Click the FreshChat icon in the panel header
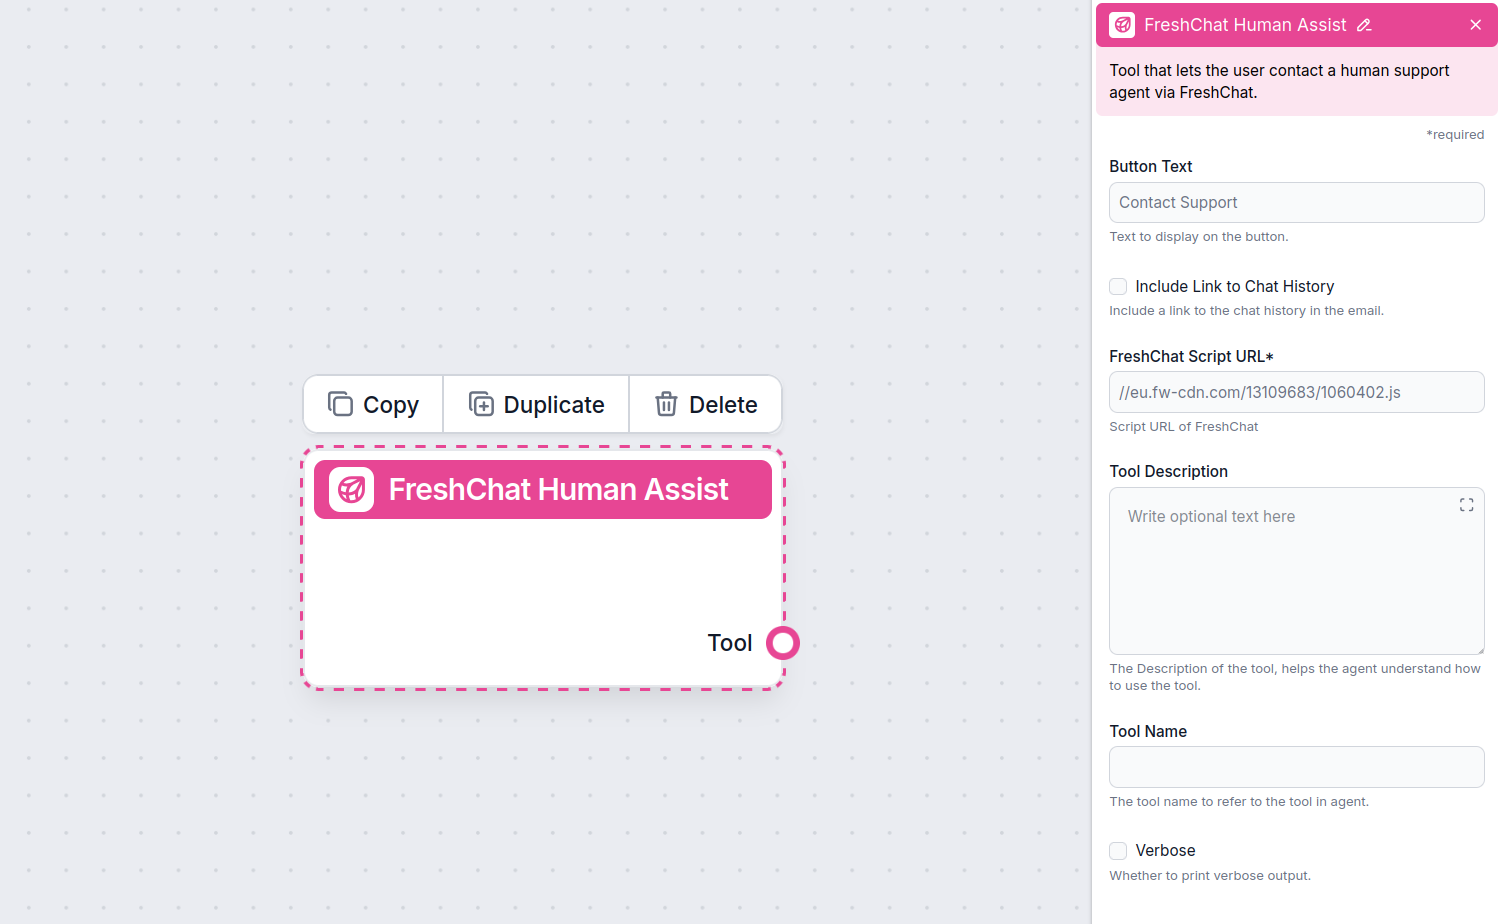Screen dimensions: 1502x924 (1121, 24)
